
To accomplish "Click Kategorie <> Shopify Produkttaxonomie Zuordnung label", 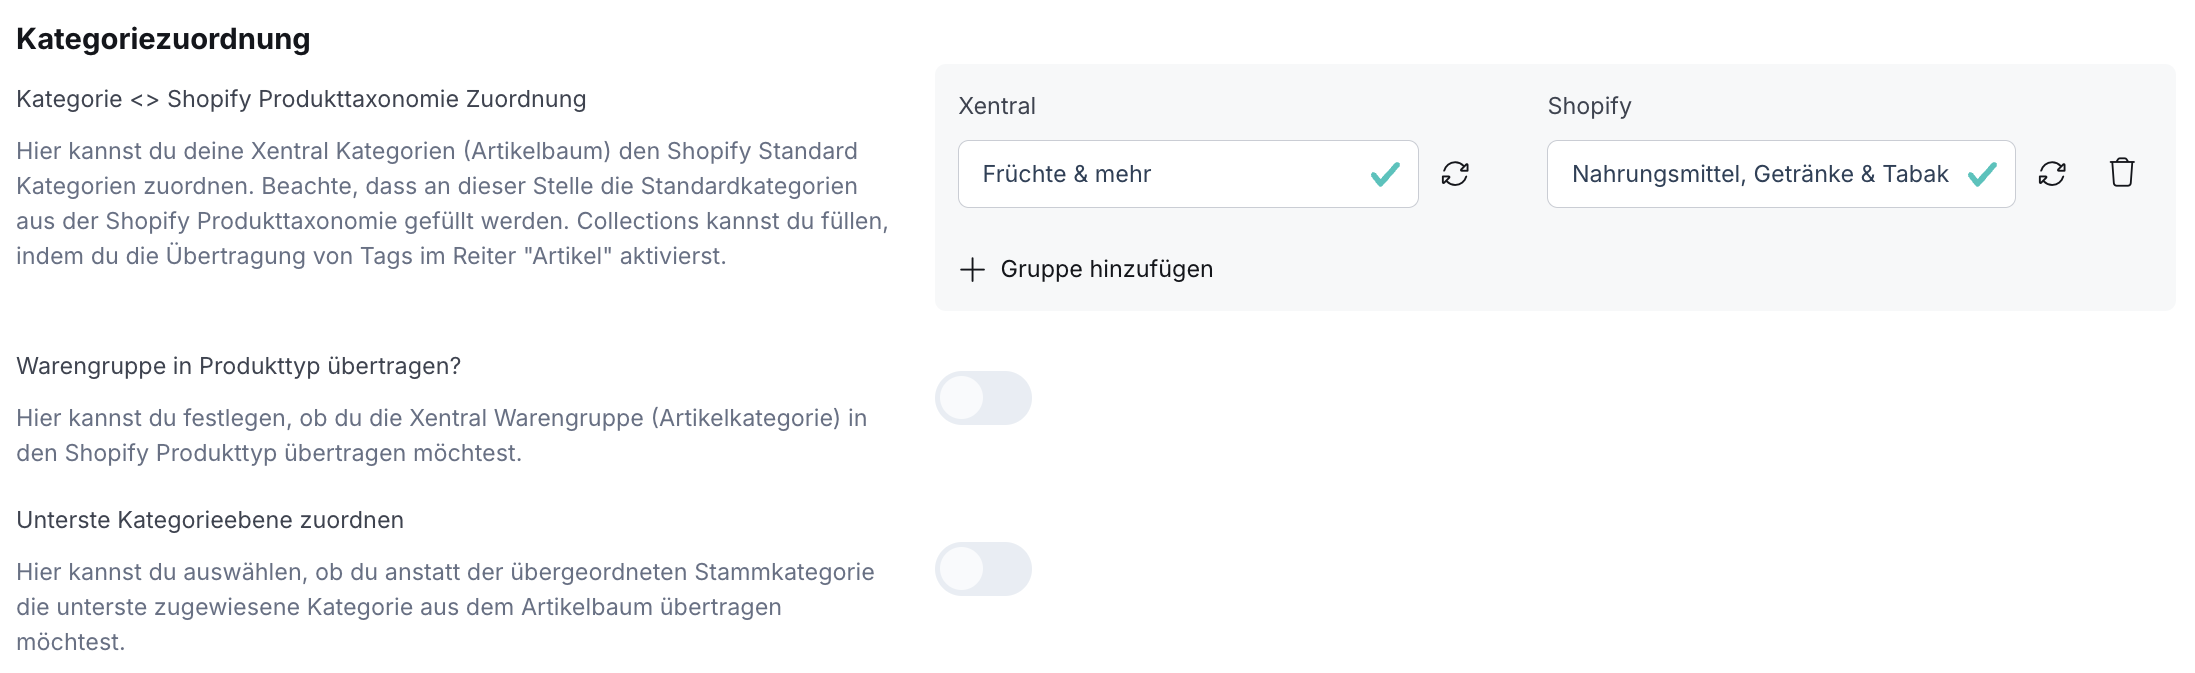I will (x=301, y=99).
